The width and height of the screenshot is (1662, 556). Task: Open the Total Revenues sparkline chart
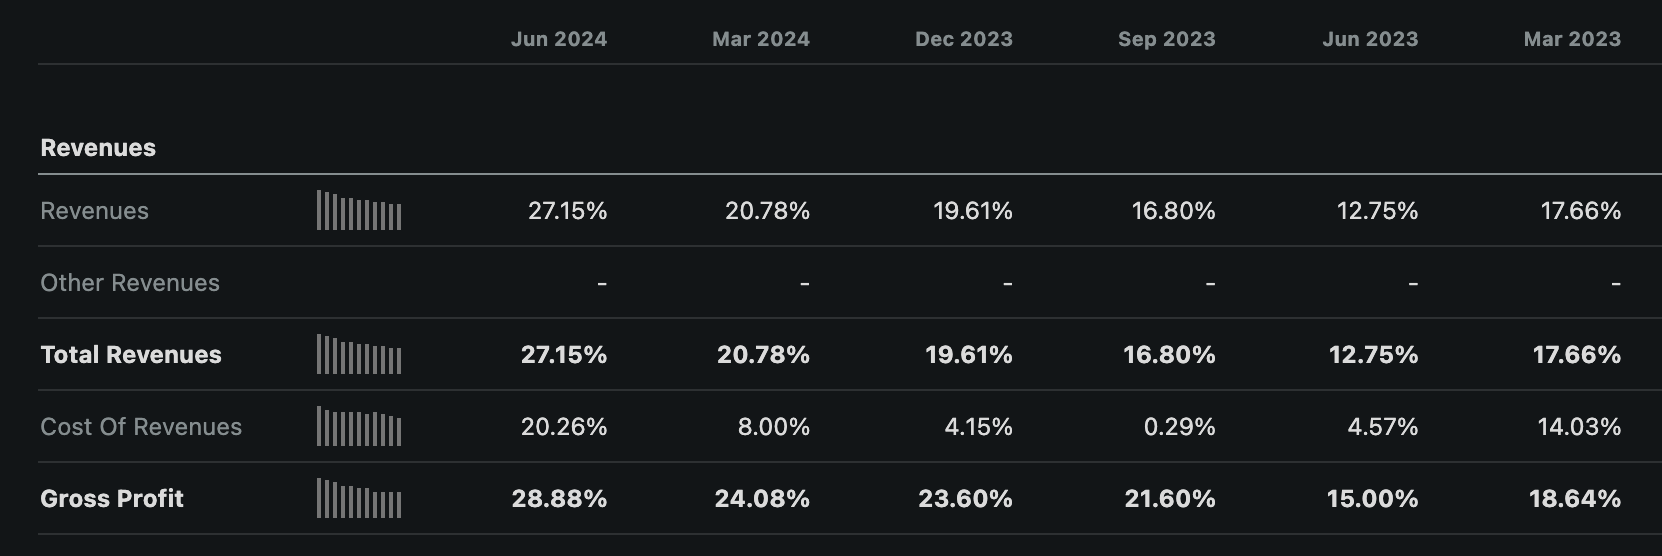click(359, 355)
